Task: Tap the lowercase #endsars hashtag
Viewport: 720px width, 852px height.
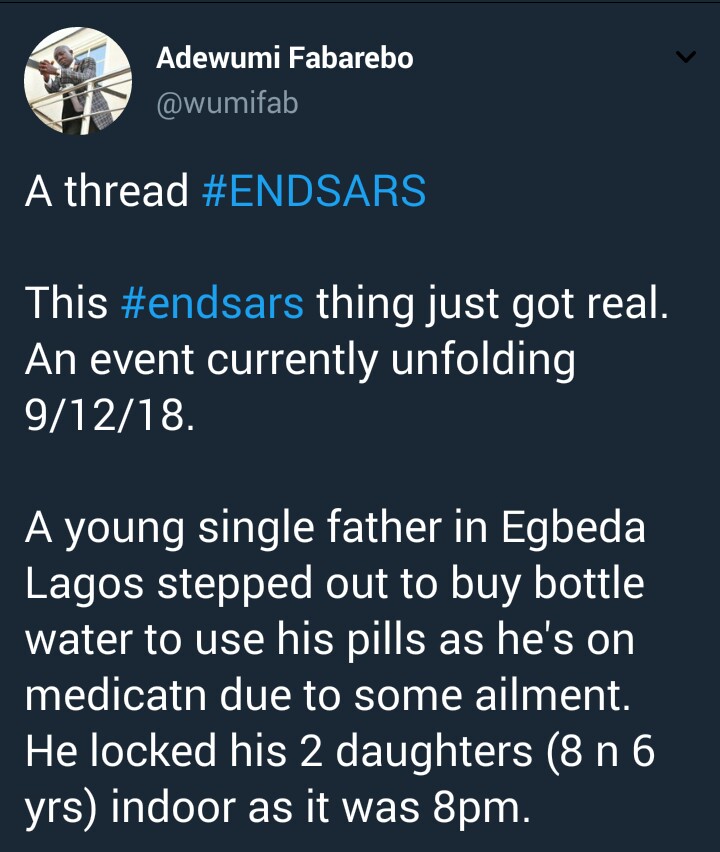Action: (x=210, y=302)
